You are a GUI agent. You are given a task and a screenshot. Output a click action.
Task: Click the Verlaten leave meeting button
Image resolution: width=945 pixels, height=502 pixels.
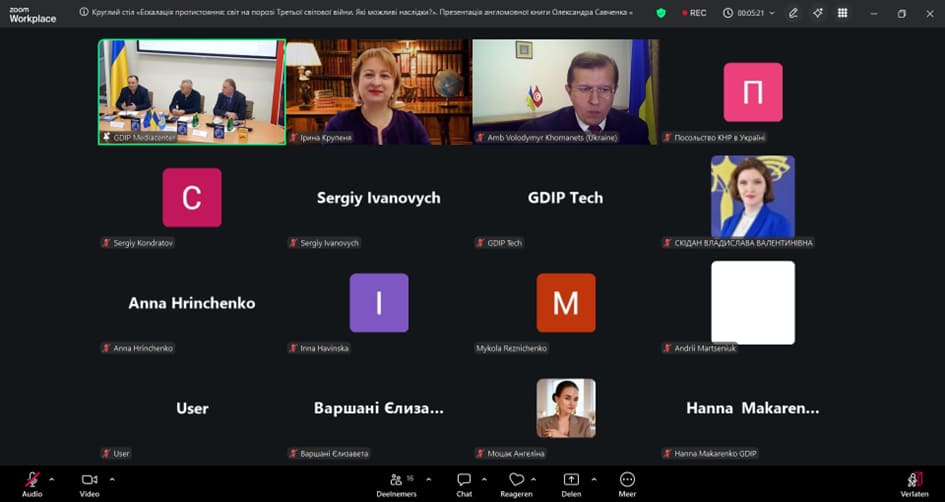(914, 482)
